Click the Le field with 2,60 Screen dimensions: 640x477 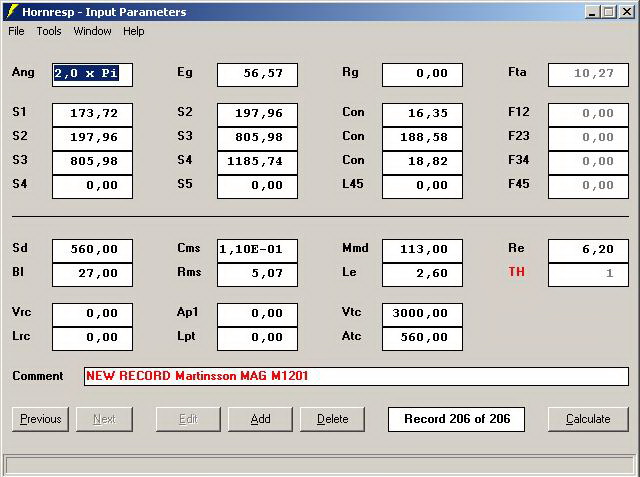[x=422, y=275]
